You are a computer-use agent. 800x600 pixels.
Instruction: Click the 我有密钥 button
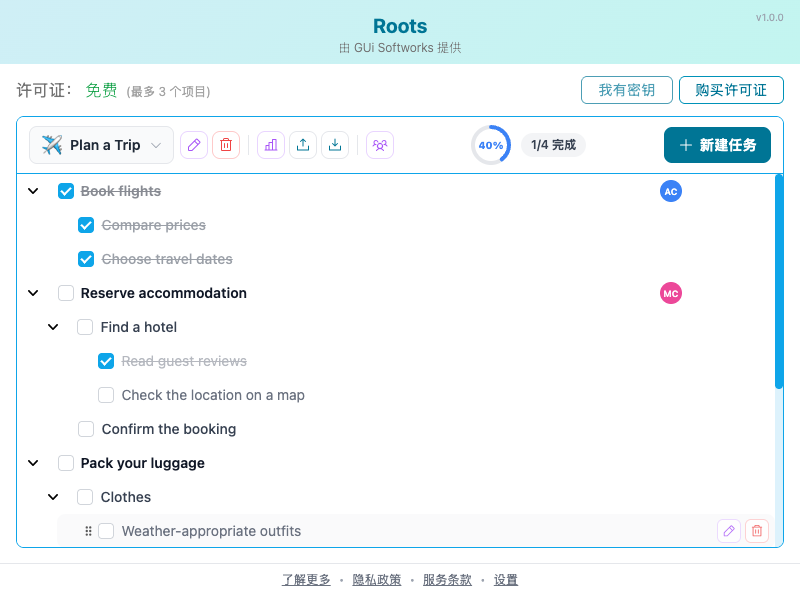627,90
